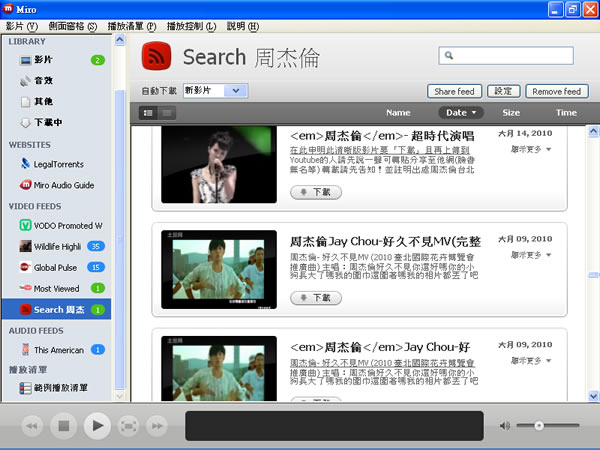Select Global Pulse feed icon
Viewport: 600px width, 450px height.
26,267
